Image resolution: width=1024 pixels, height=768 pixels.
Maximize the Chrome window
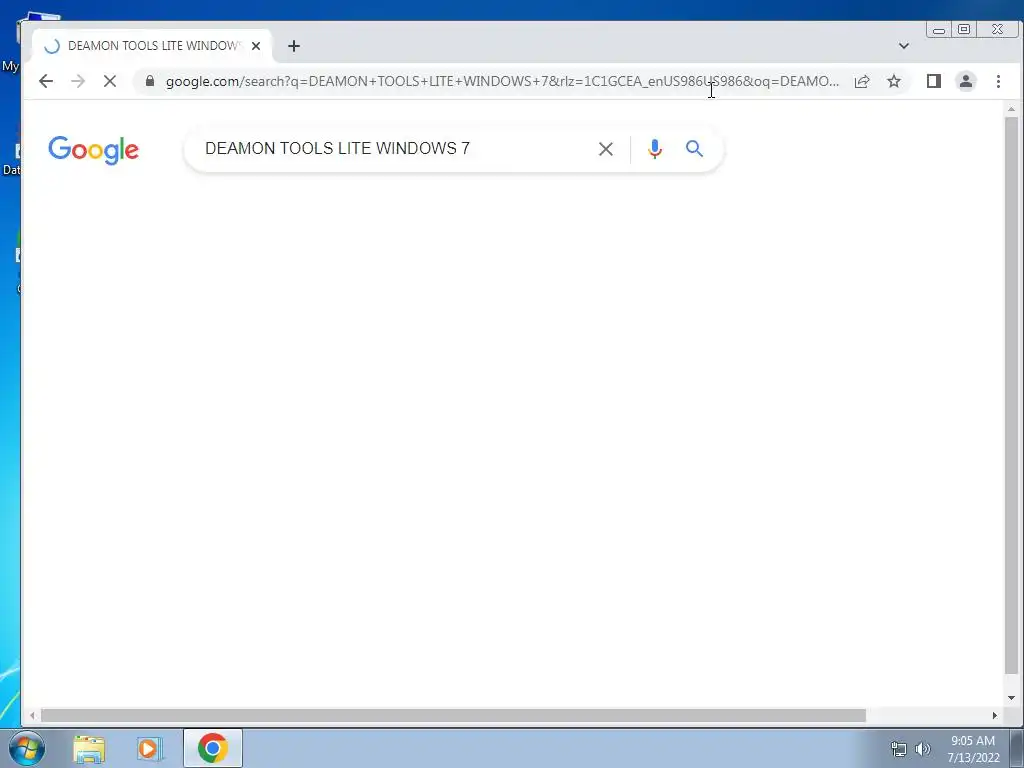click(964, 29)
